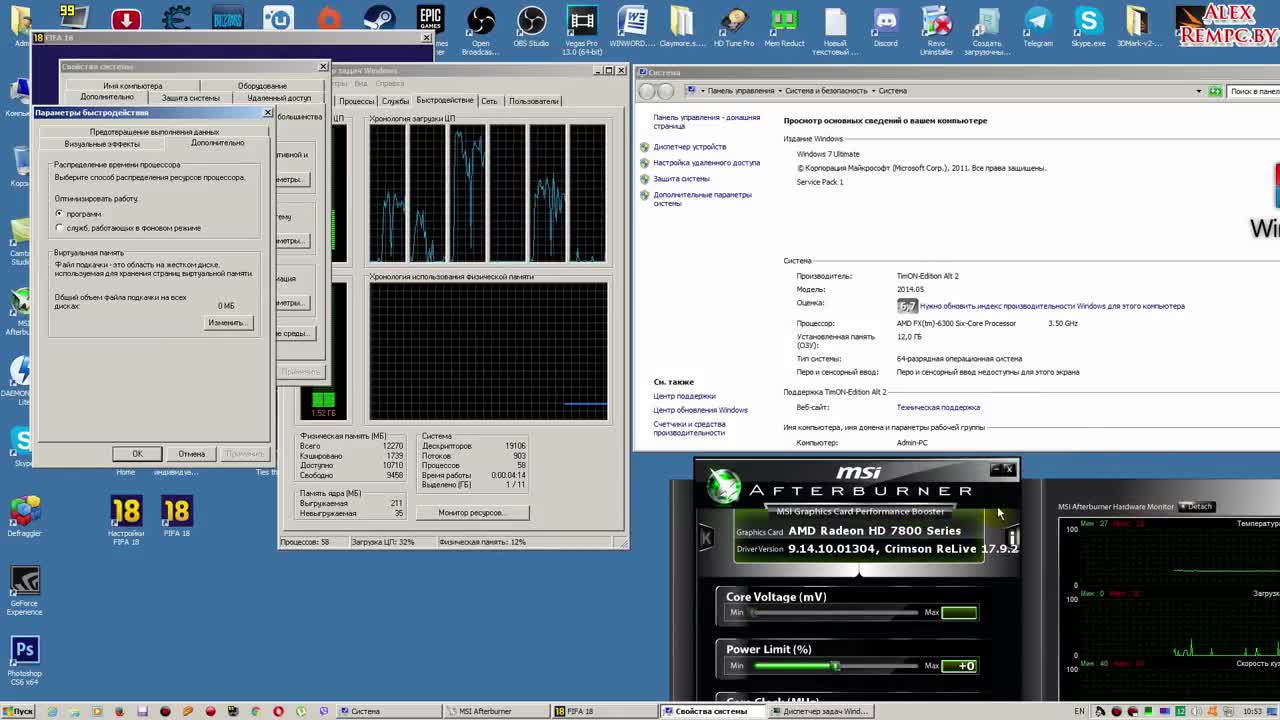Open the Uplay desktop icon
Screen dimensions: 1280x720
(278, 19)
